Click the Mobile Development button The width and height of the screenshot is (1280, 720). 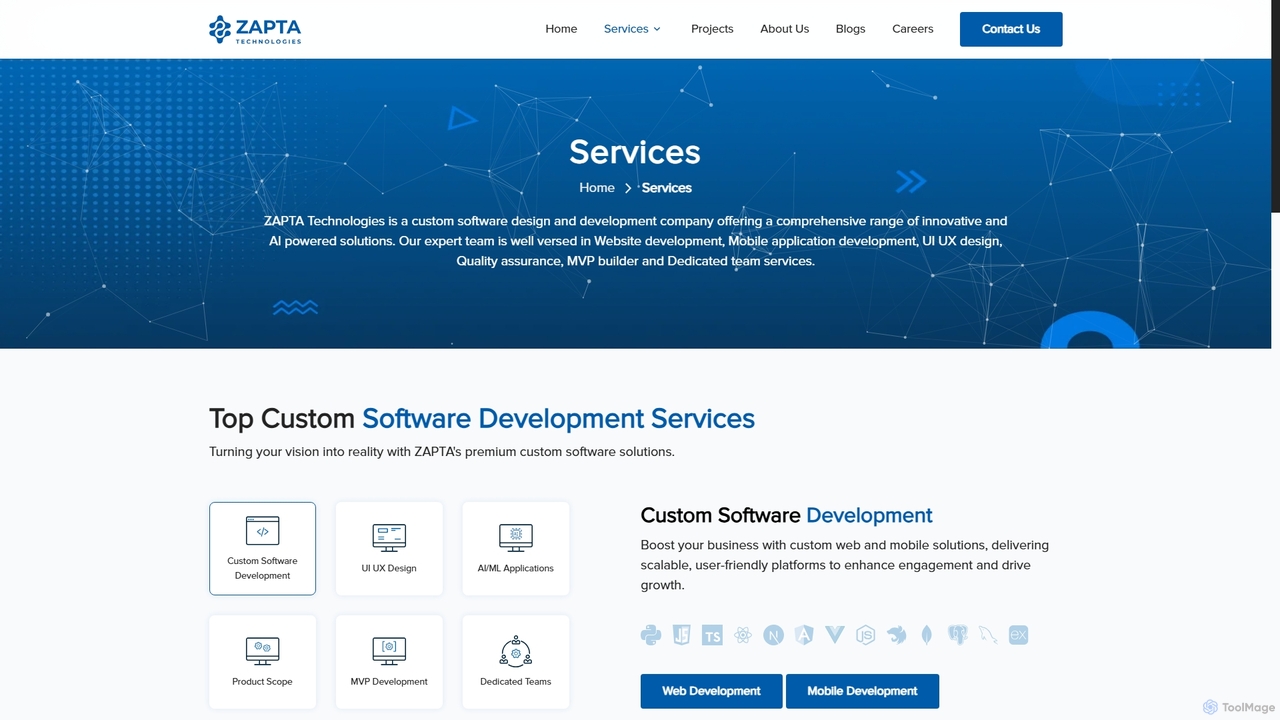[x=862, y=691]
